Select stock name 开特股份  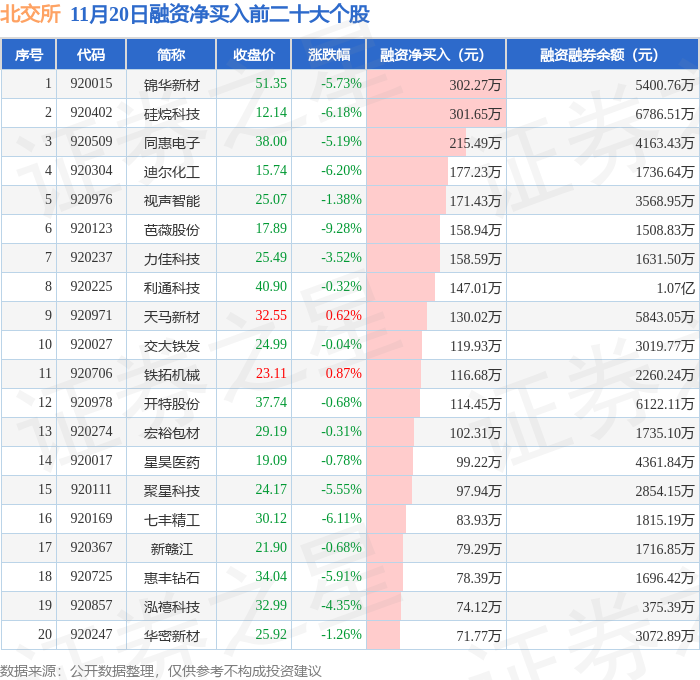pos(171,404)
